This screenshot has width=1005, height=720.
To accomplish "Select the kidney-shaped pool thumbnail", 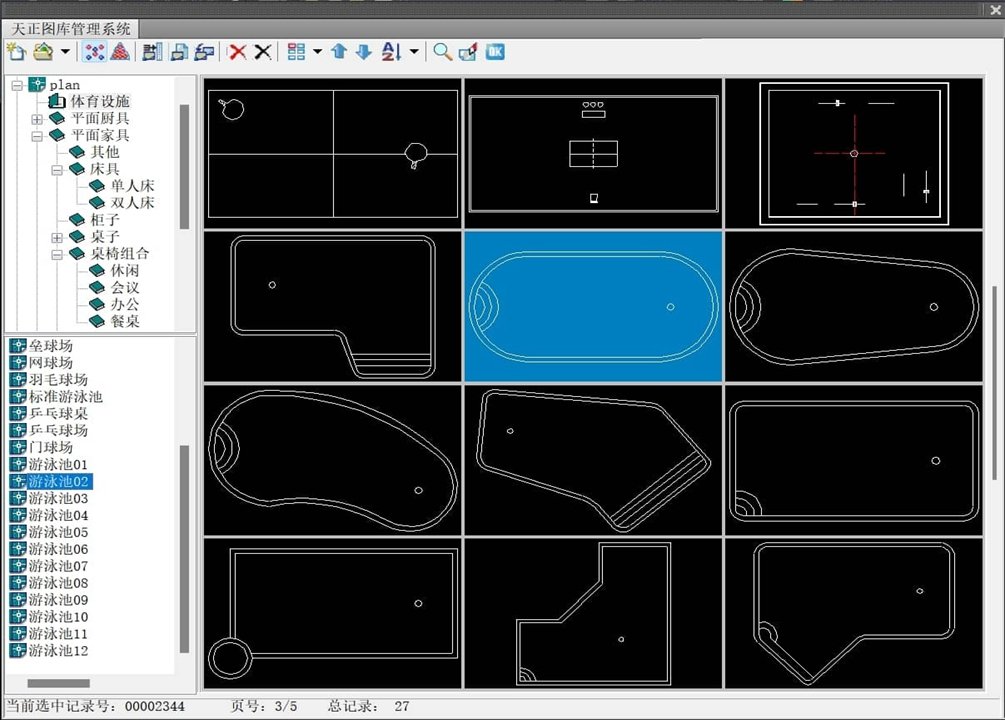I will [333, 460].
